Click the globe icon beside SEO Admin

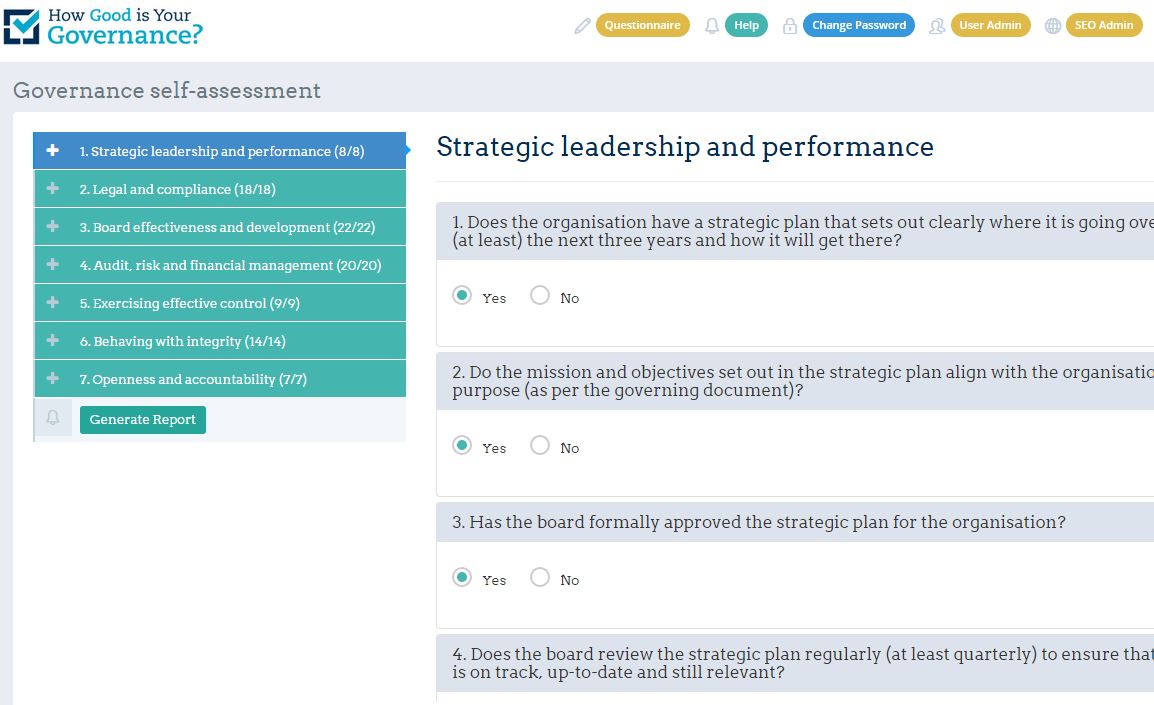[1053, 26]
